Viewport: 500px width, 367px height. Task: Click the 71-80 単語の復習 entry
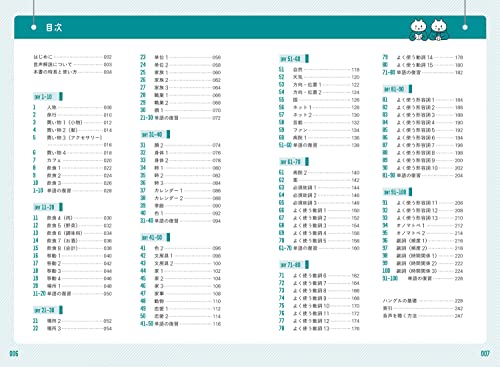point(423,72)
